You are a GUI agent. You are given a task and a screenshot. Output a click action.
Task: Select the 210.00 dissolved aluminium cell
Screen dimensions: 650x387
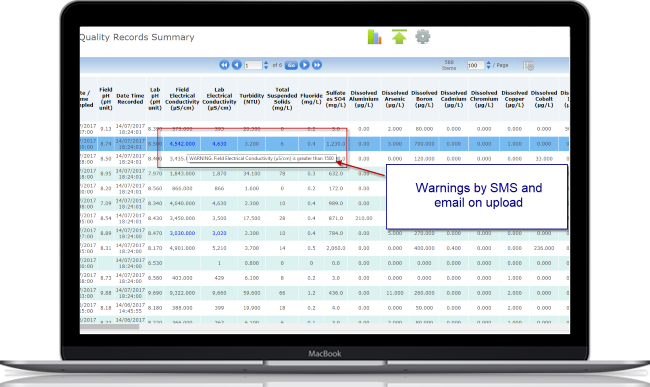364,218
